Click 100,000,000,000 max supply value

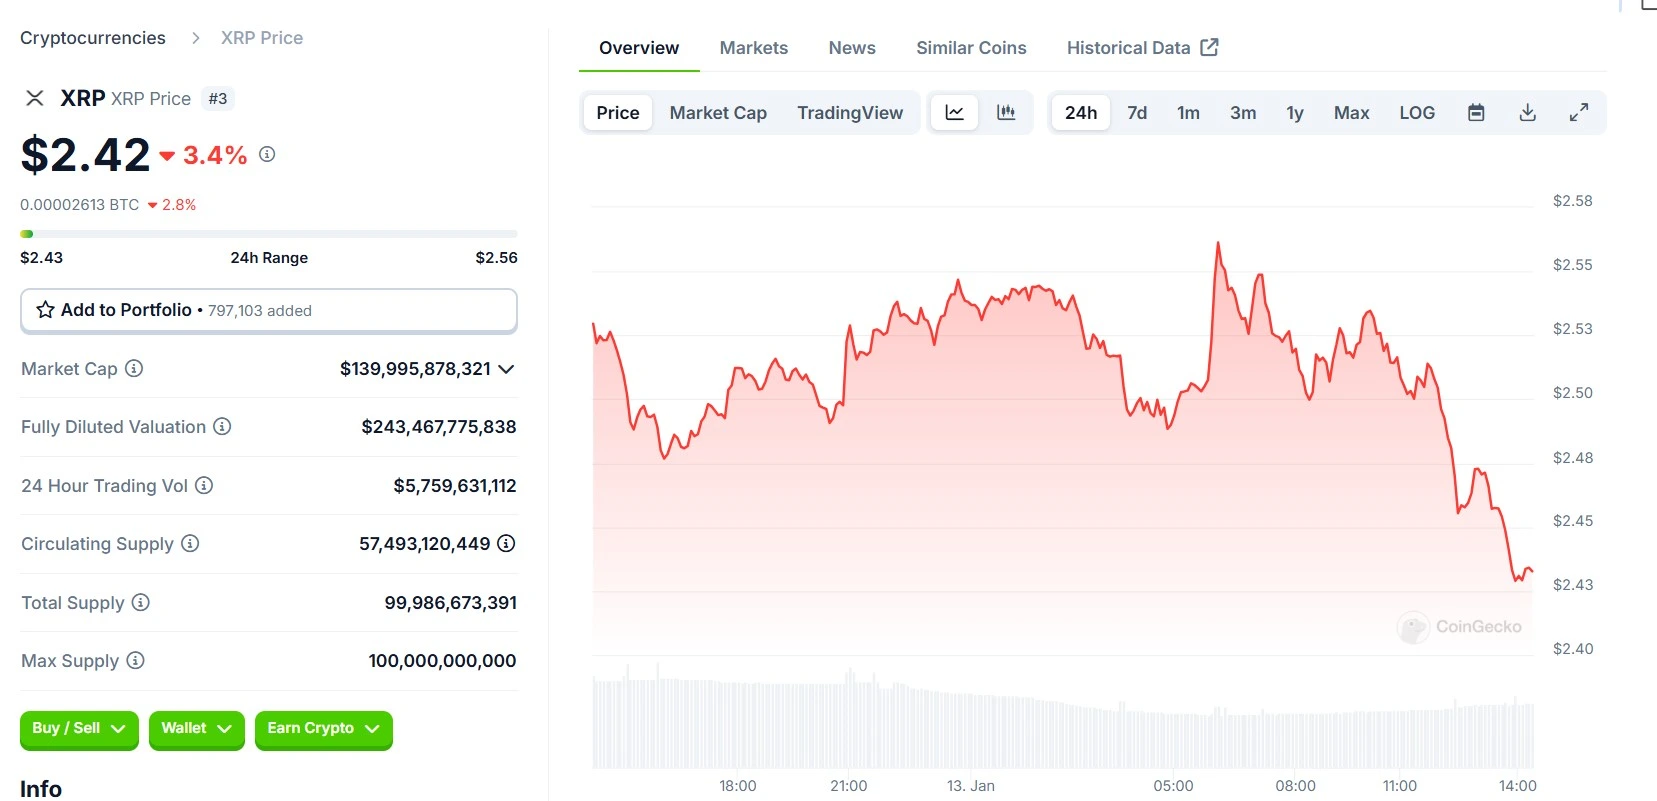coord(442,661)
